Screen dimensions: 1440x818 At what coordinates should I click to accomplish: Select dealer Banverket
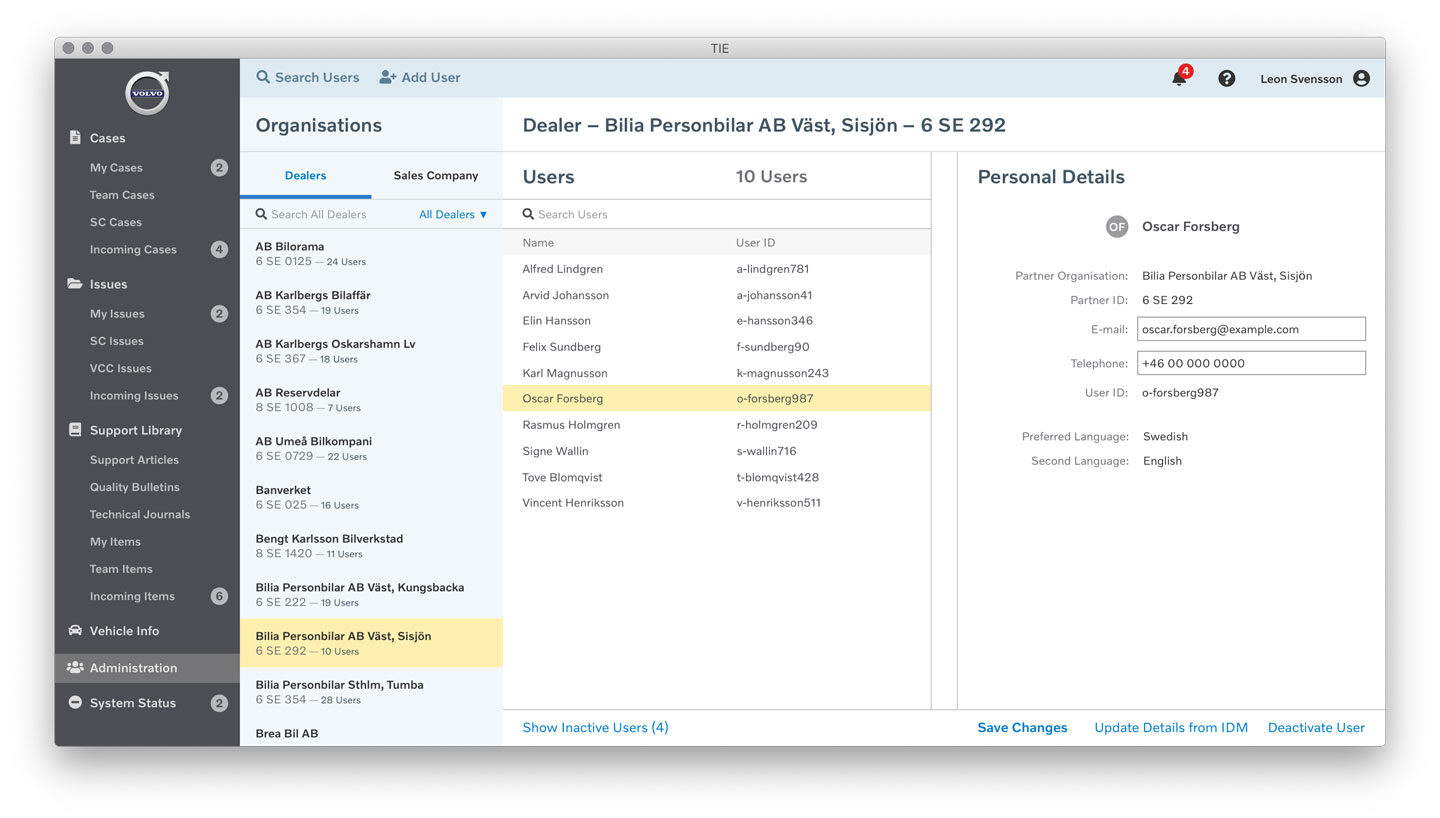pos(371,497)
